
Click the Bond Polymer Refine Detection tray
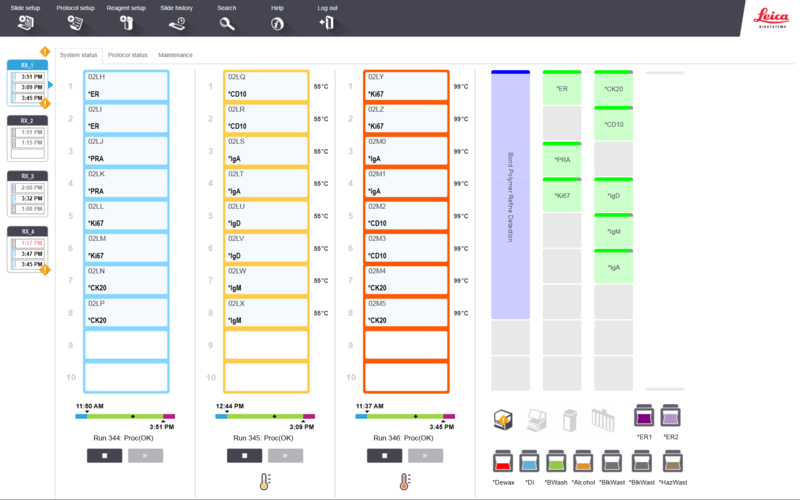point(510,196)
